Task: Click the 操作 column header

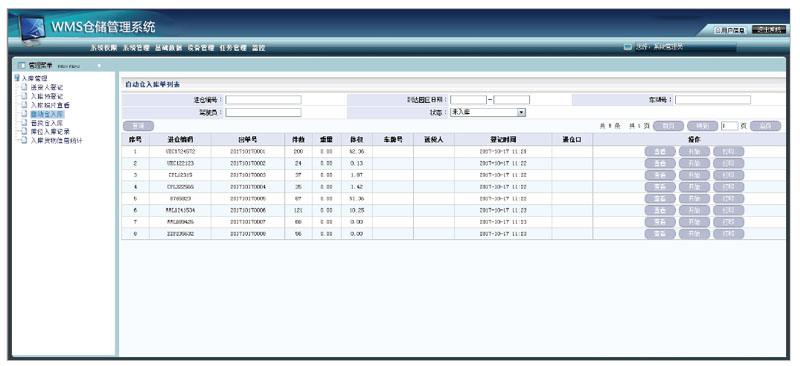Action: click(689, 139)
